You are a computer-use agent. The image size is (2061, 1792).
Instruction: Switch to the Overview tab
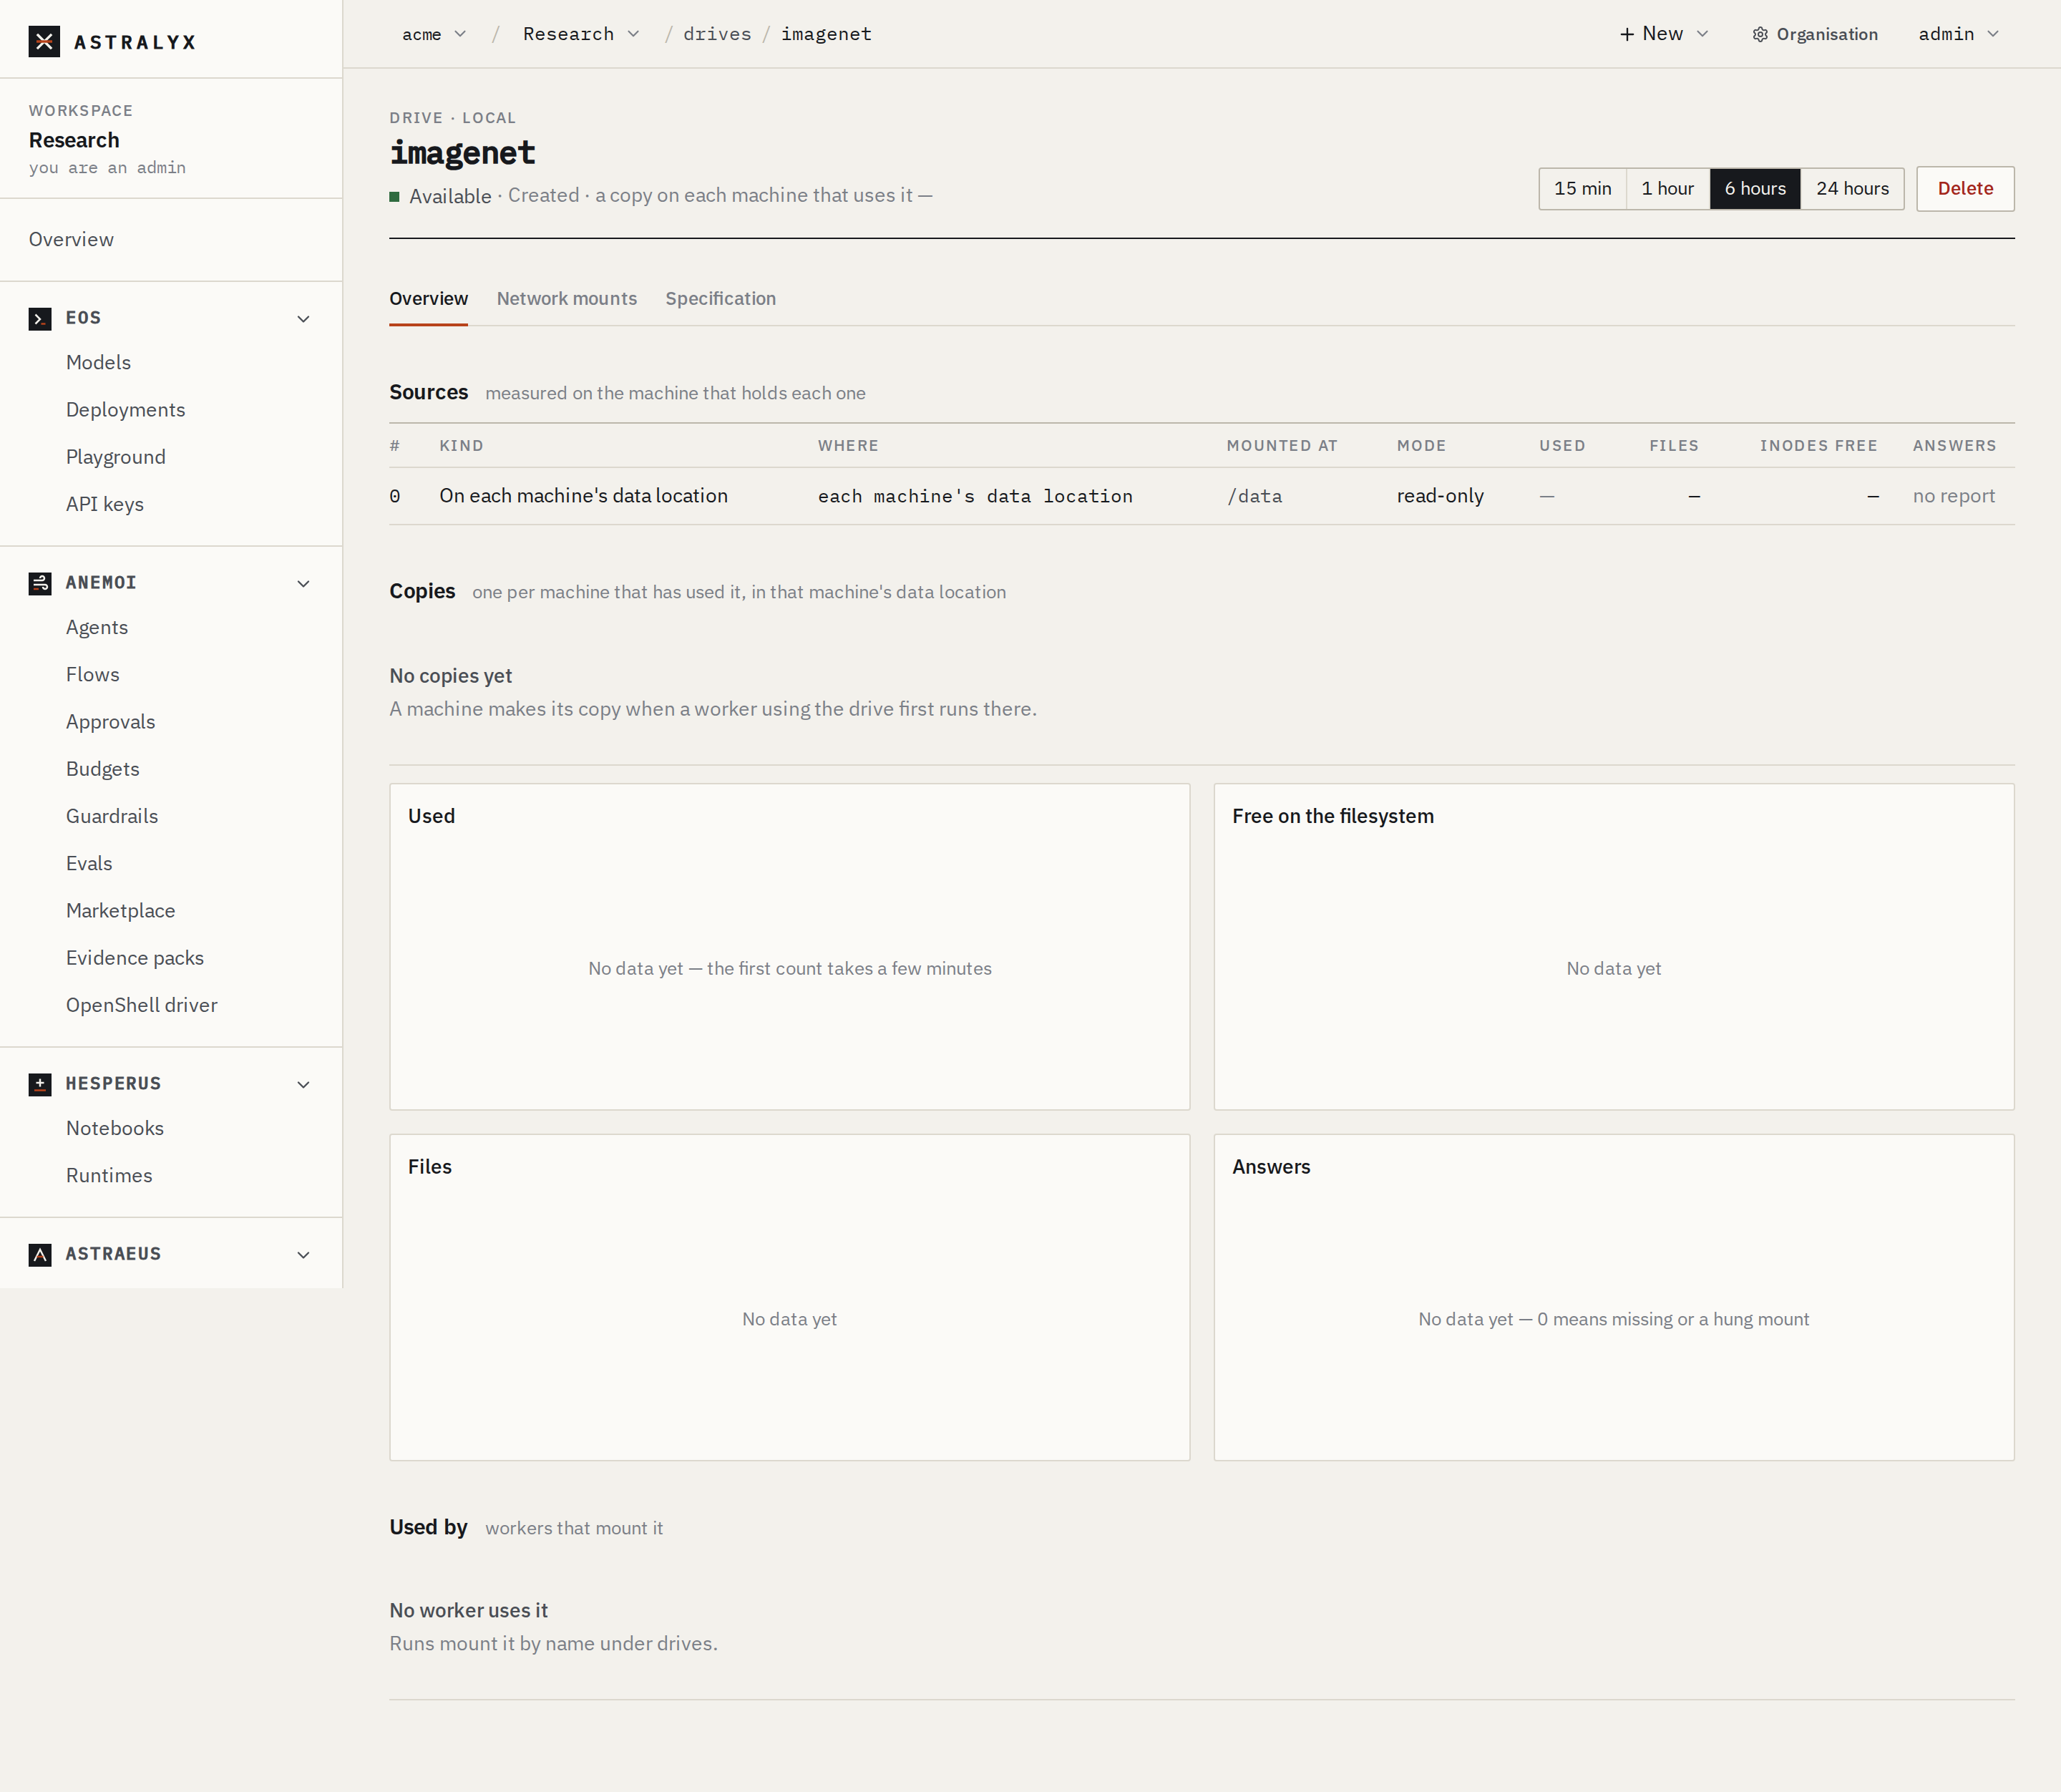[429, 299]
